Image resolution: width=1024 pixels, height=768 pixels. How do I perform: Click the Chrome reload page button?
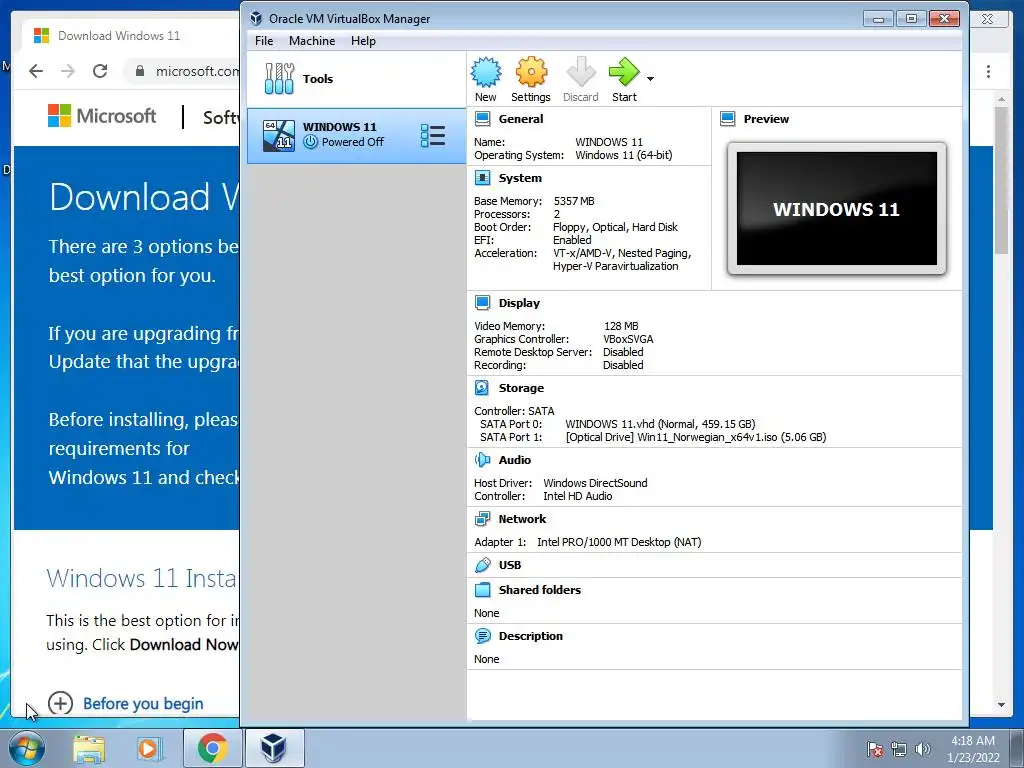click(x=100, y=71)
